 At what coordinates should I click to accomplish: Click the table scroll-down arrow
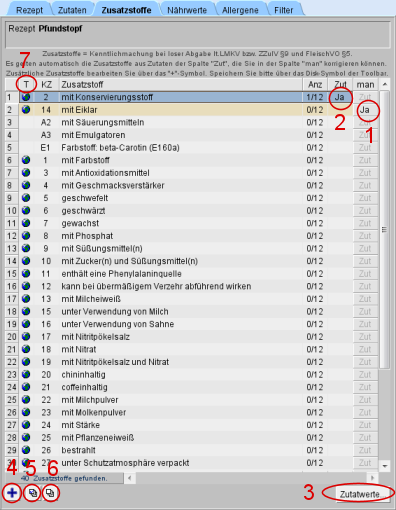pyautogui.click(x=385, y=466)
